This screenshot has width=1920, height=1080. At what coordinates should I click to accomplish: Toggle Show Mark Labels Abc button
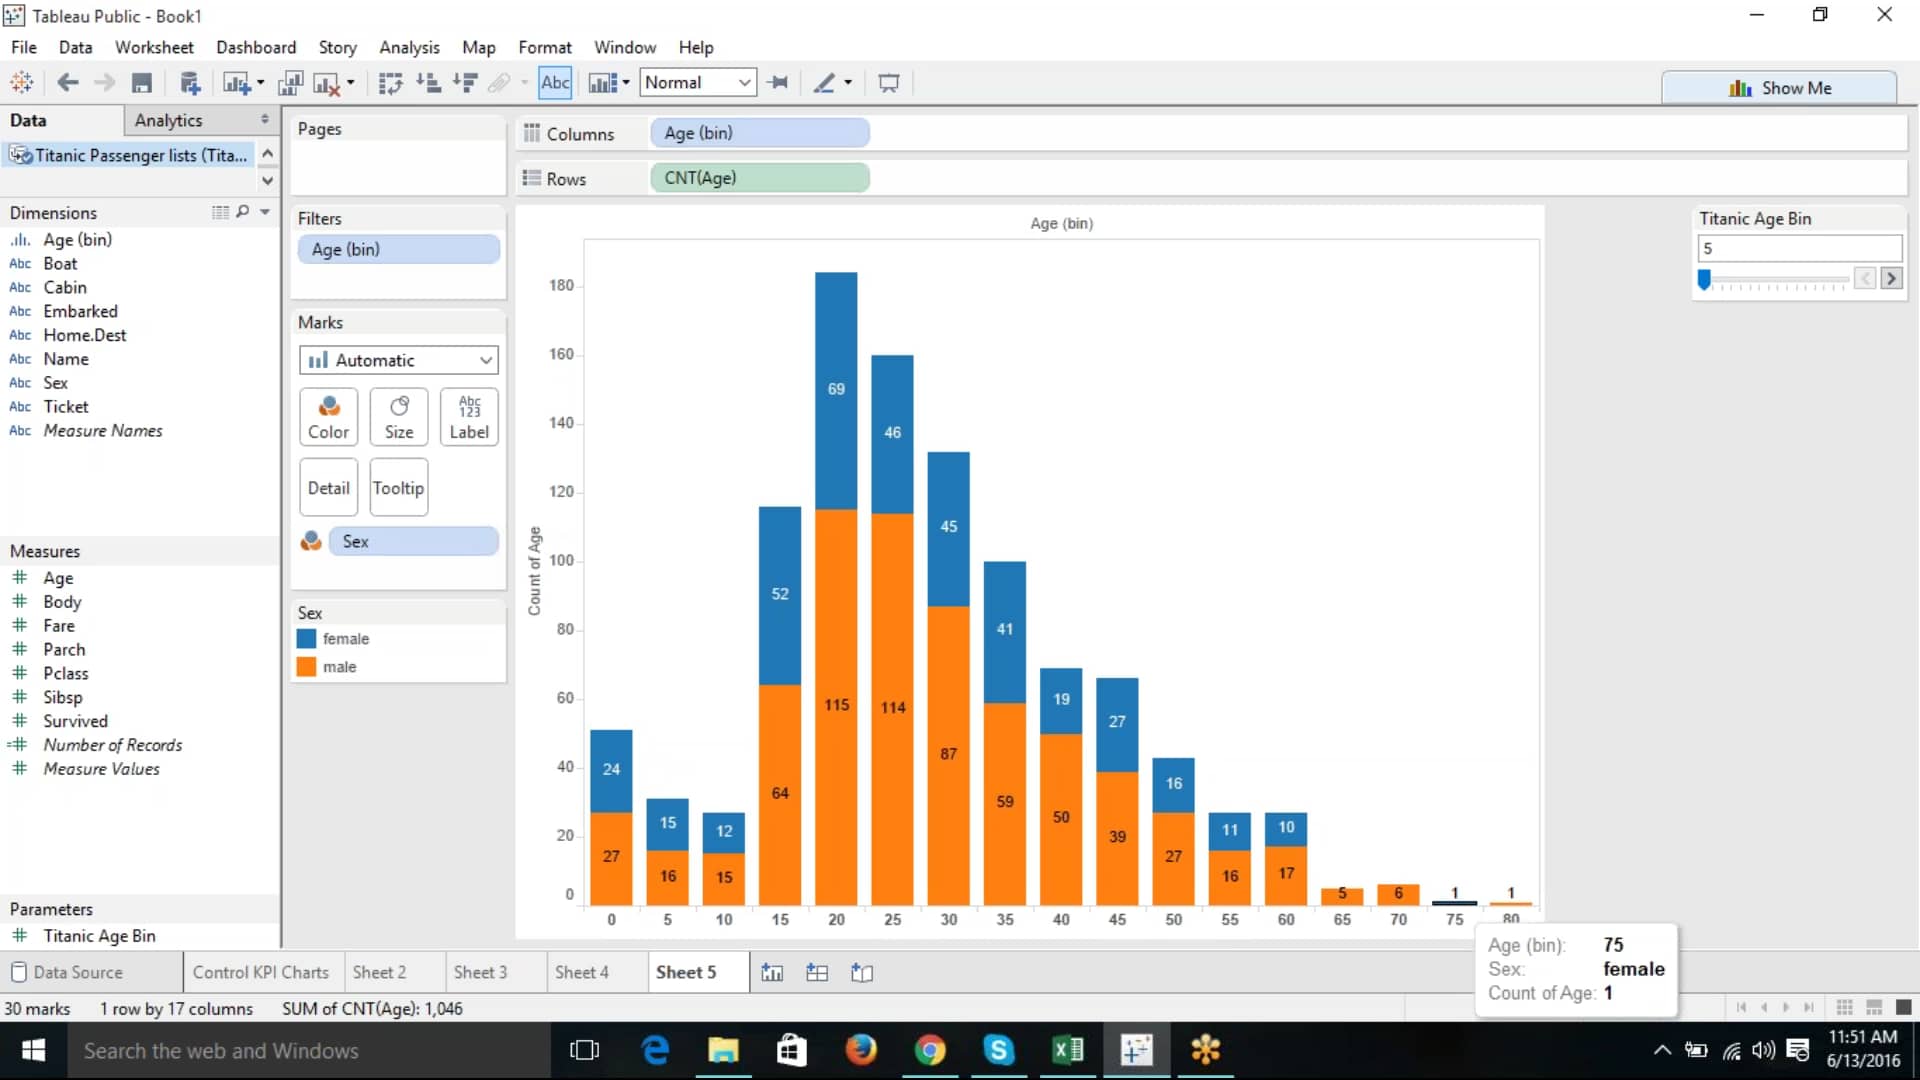click(x=555, y=83)
